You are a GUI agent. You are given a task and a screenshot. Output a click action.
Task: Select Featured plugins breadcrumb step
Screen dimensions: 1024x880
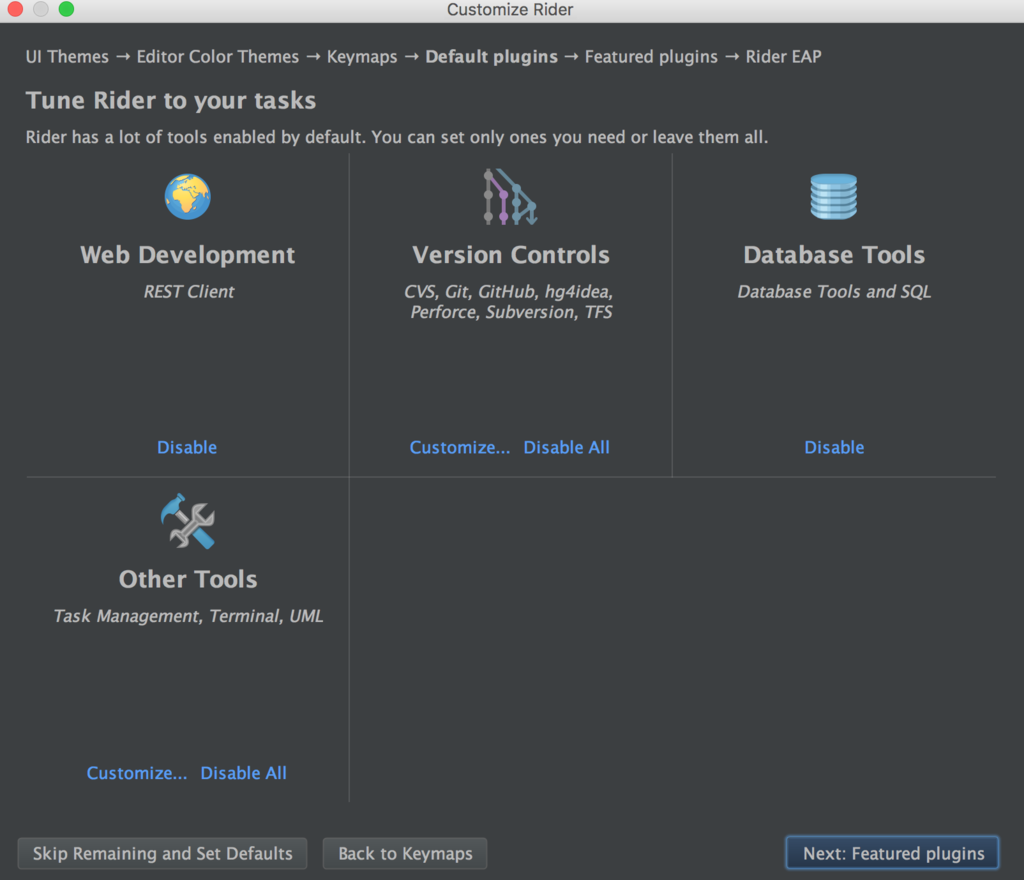click(651, 57)
